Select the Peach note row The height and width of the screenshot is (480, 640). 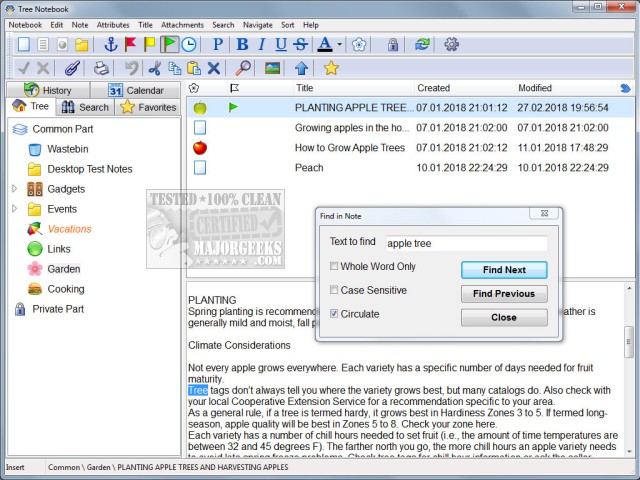point(411,168)
